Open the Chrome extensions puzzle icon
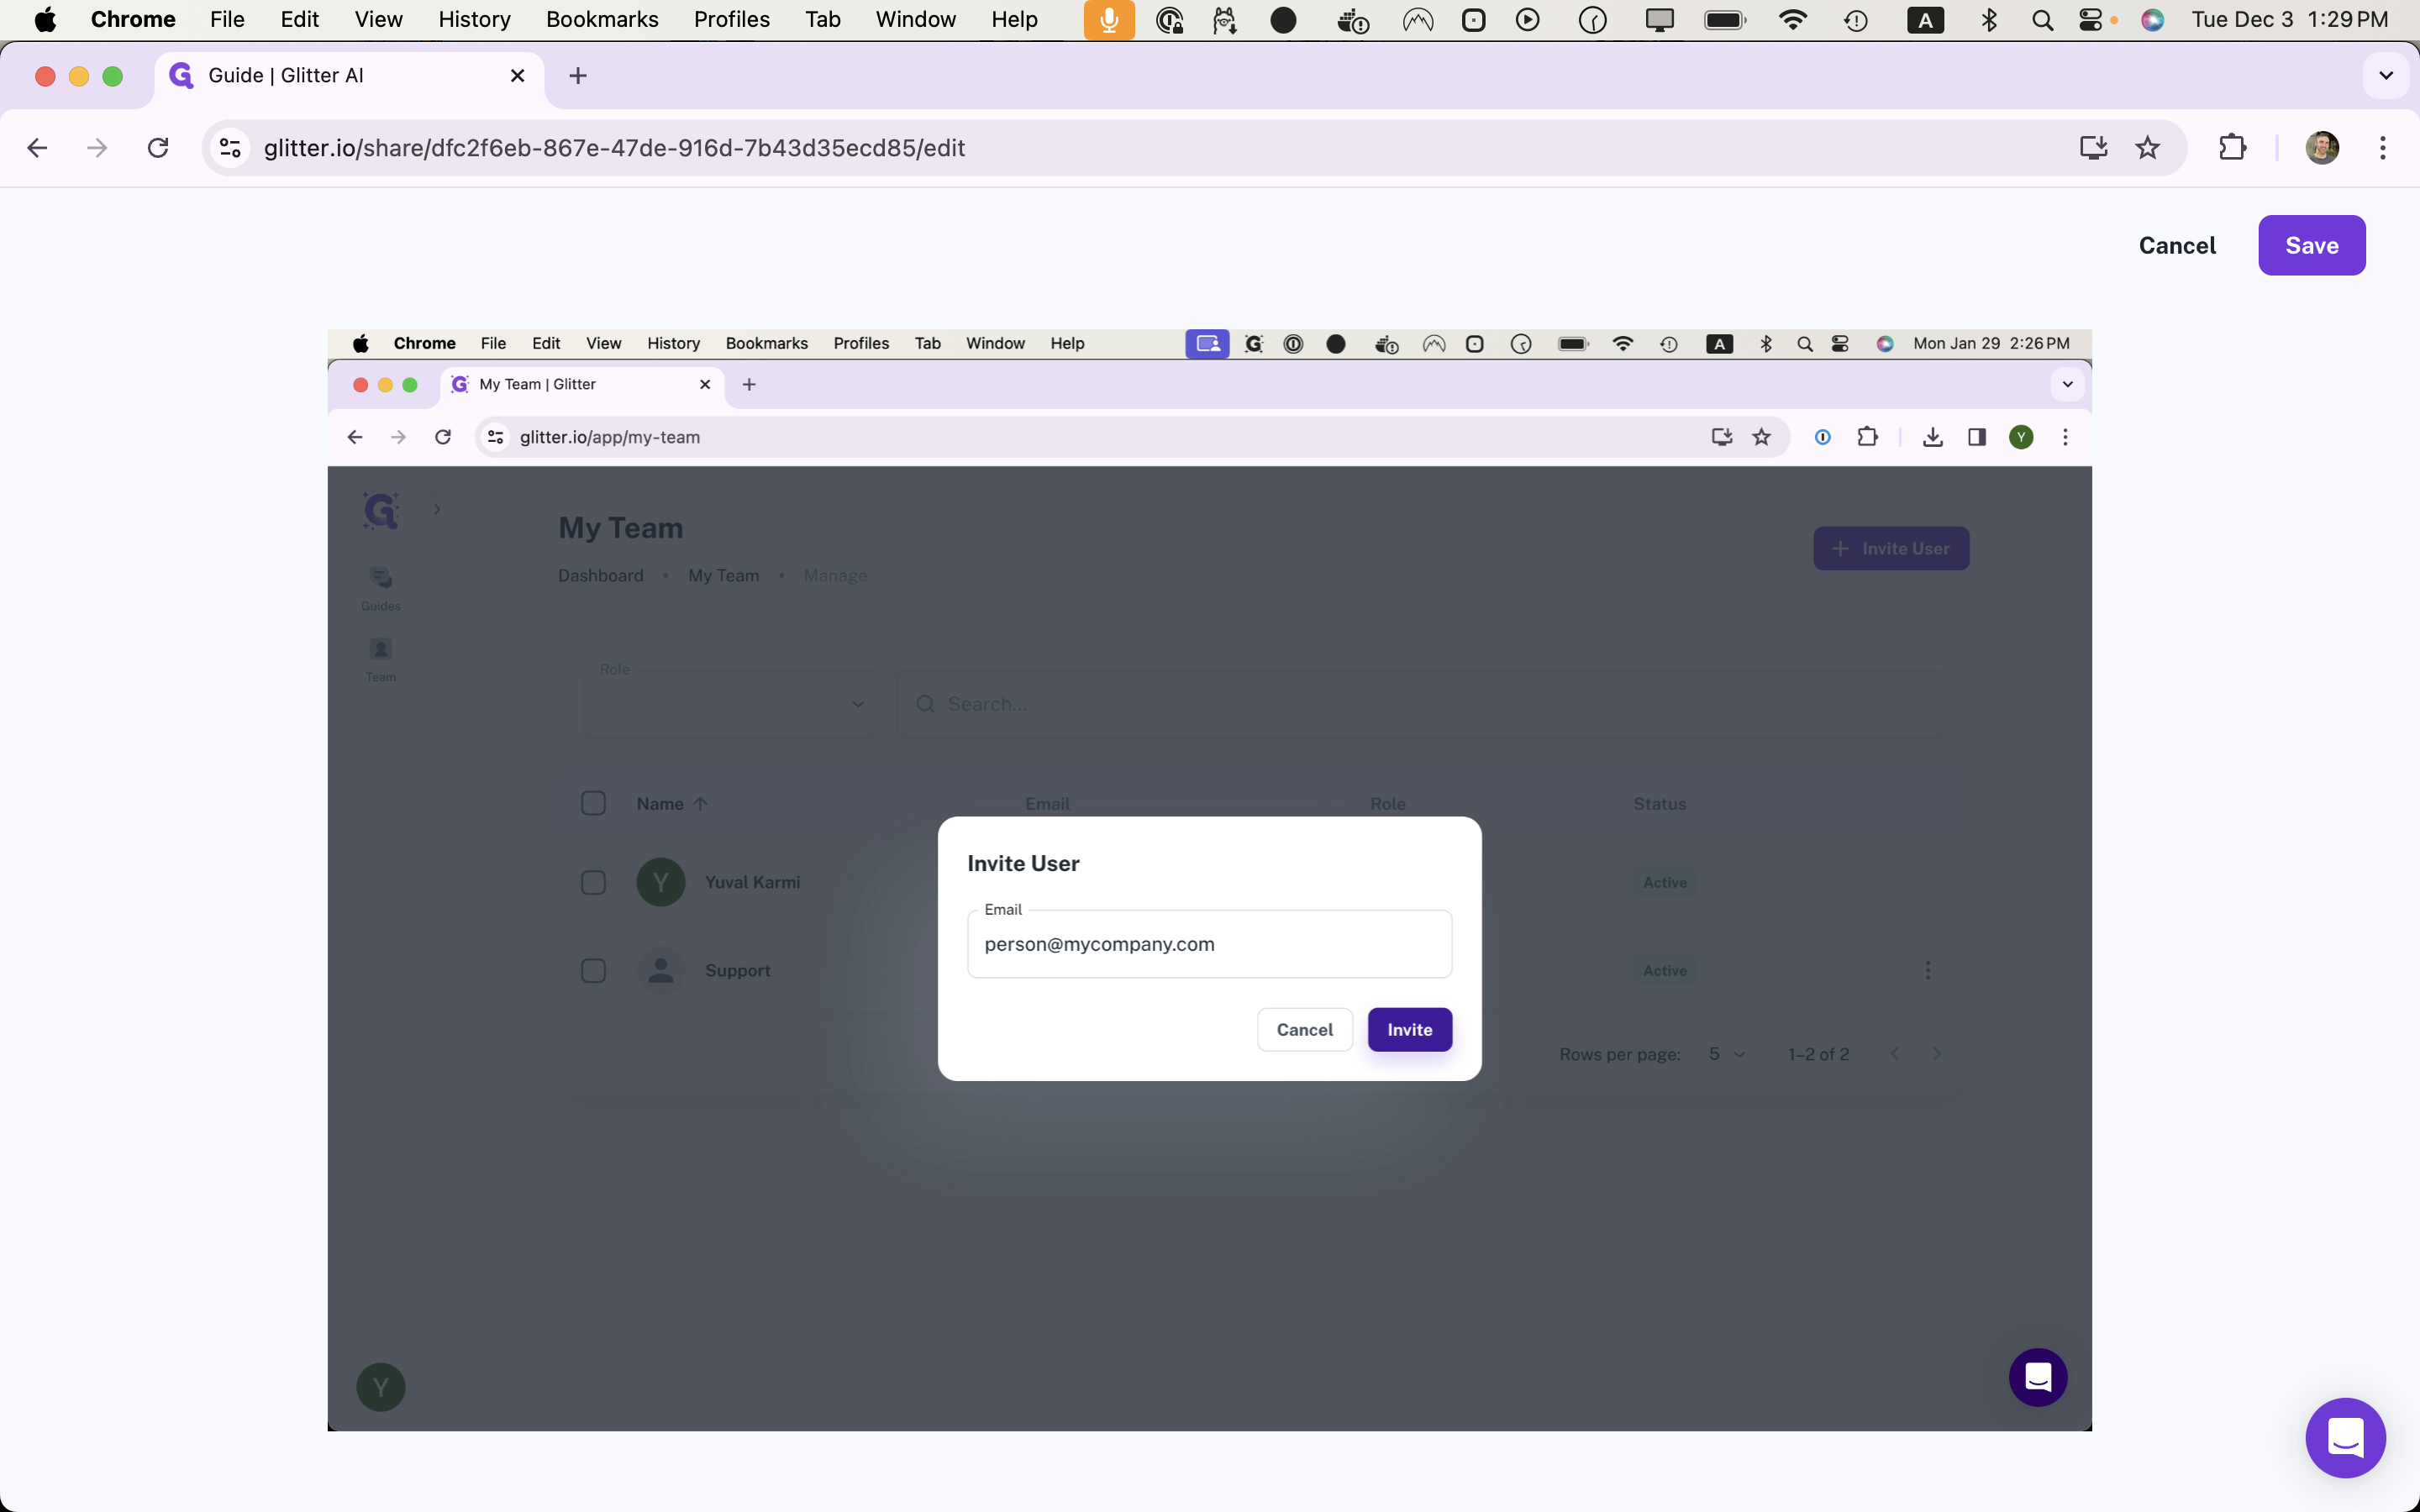Viewport: 2420px width, 1512px height. click(2232, 148)
